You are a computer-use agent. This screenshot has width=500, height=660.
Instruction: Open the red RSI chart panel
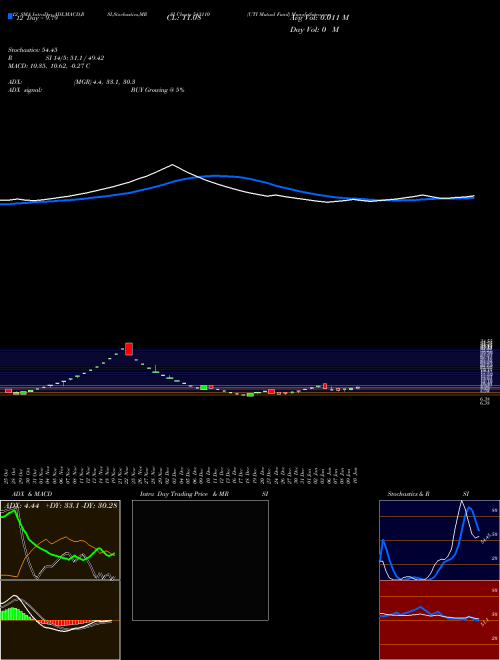[439, 620]
